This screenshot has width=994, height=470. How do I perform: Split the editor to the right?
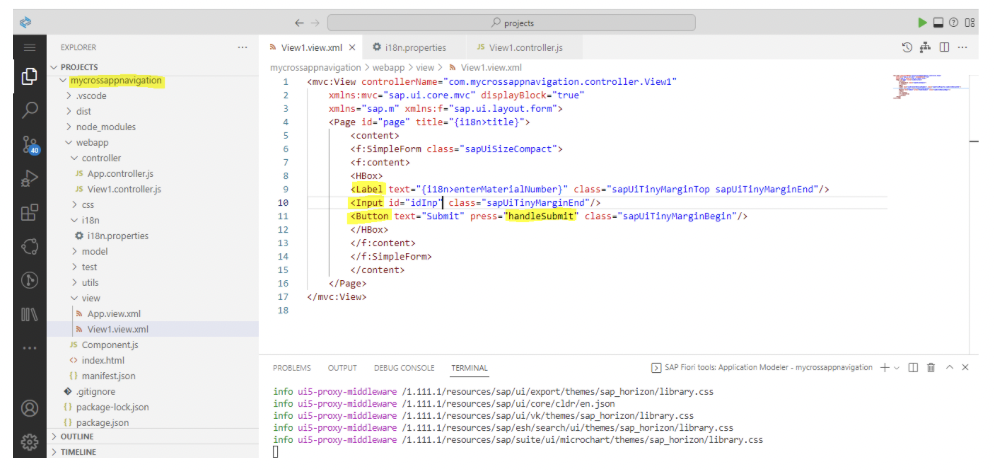click(944, 47)
